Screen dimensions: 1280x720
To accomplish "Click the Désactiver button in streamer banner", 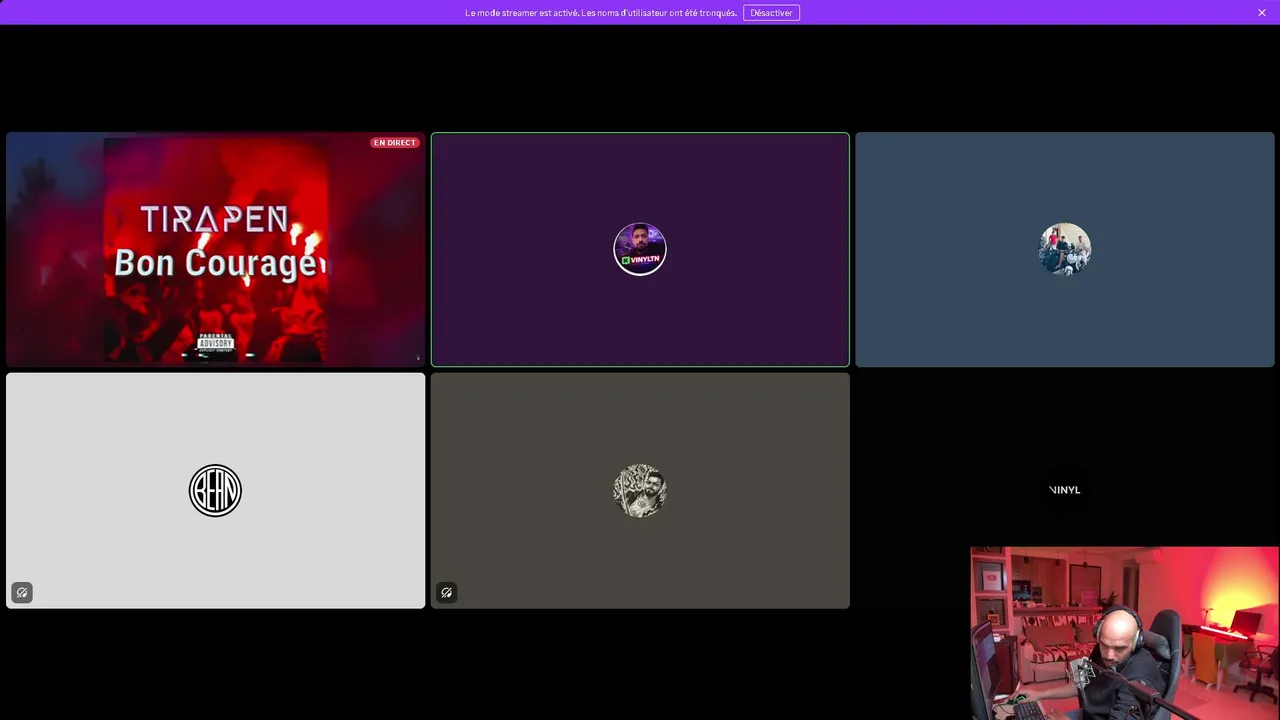I will 771,13.
